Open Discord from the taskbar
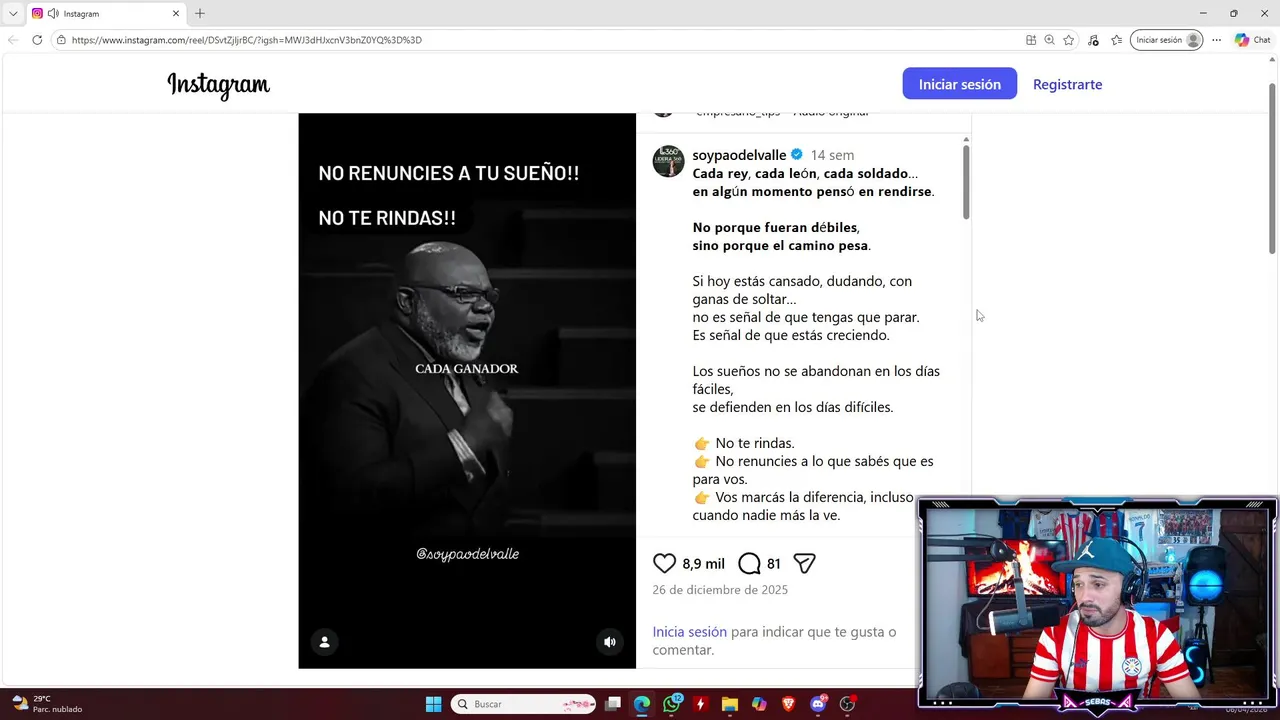 [818, 704]
